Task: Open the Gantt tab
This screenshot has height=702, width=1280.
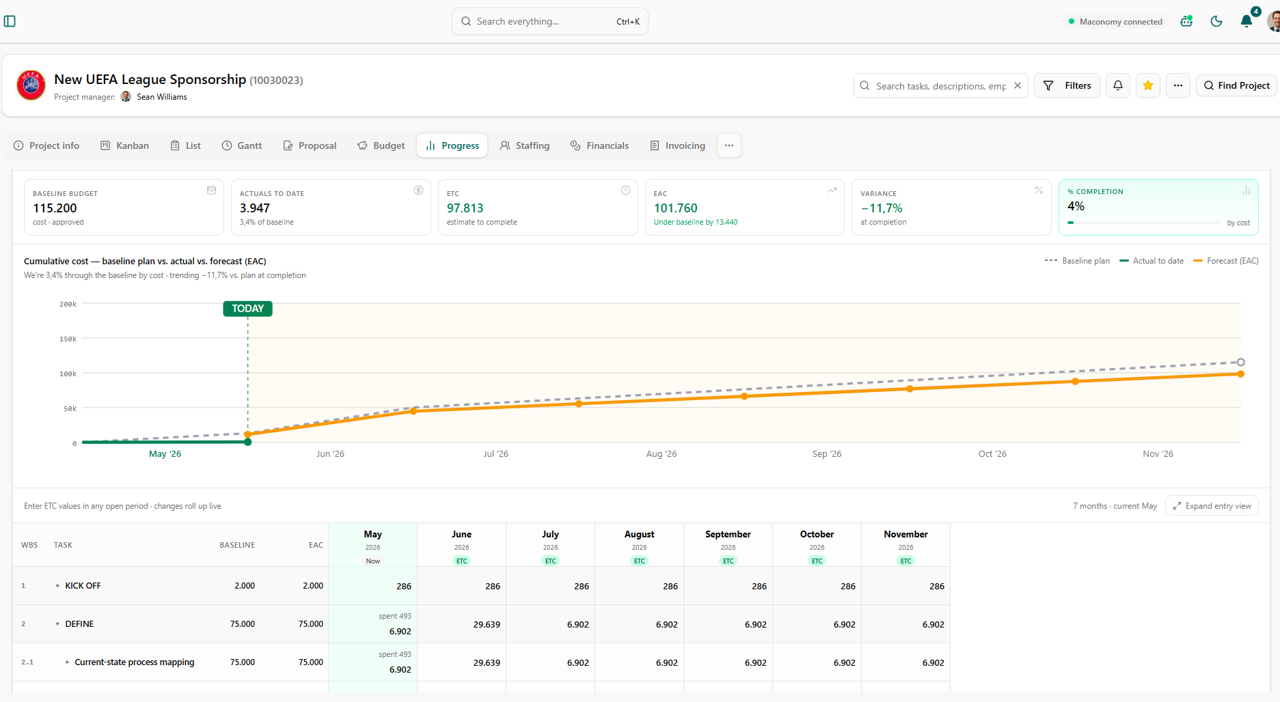Action: [242, 146]
